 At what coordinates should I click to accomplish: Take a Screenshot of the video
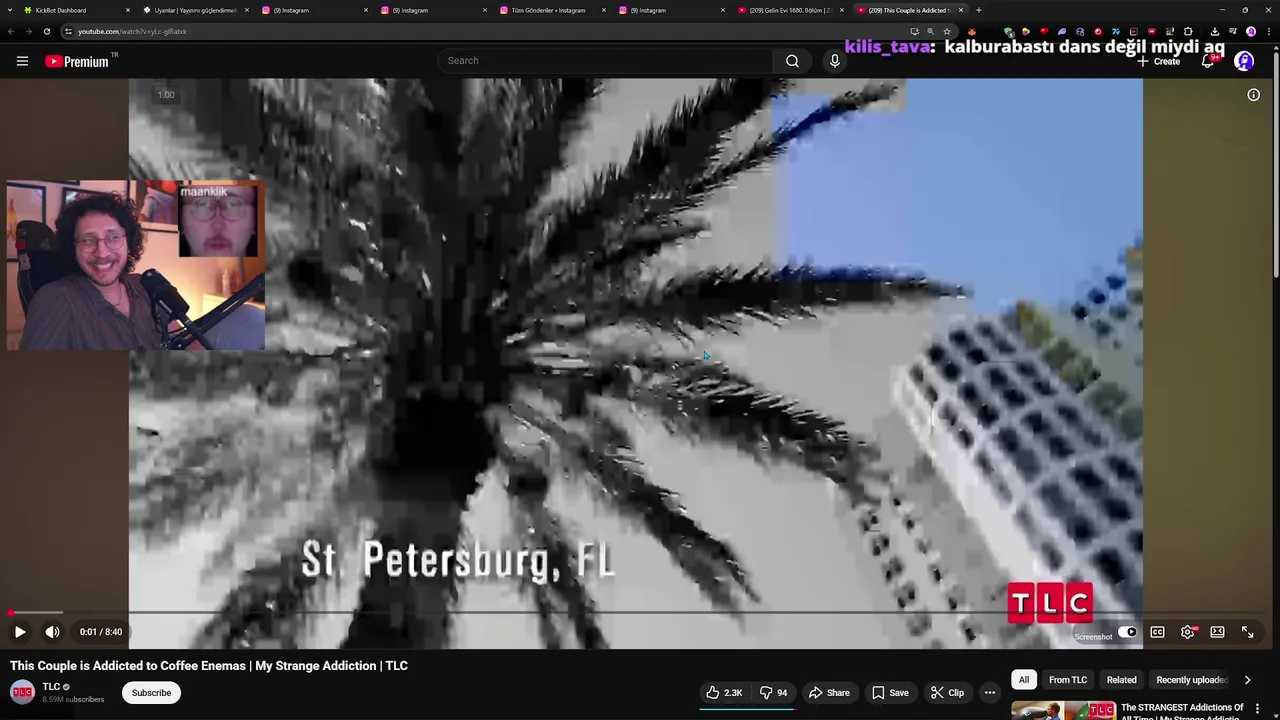point(1093,637)
